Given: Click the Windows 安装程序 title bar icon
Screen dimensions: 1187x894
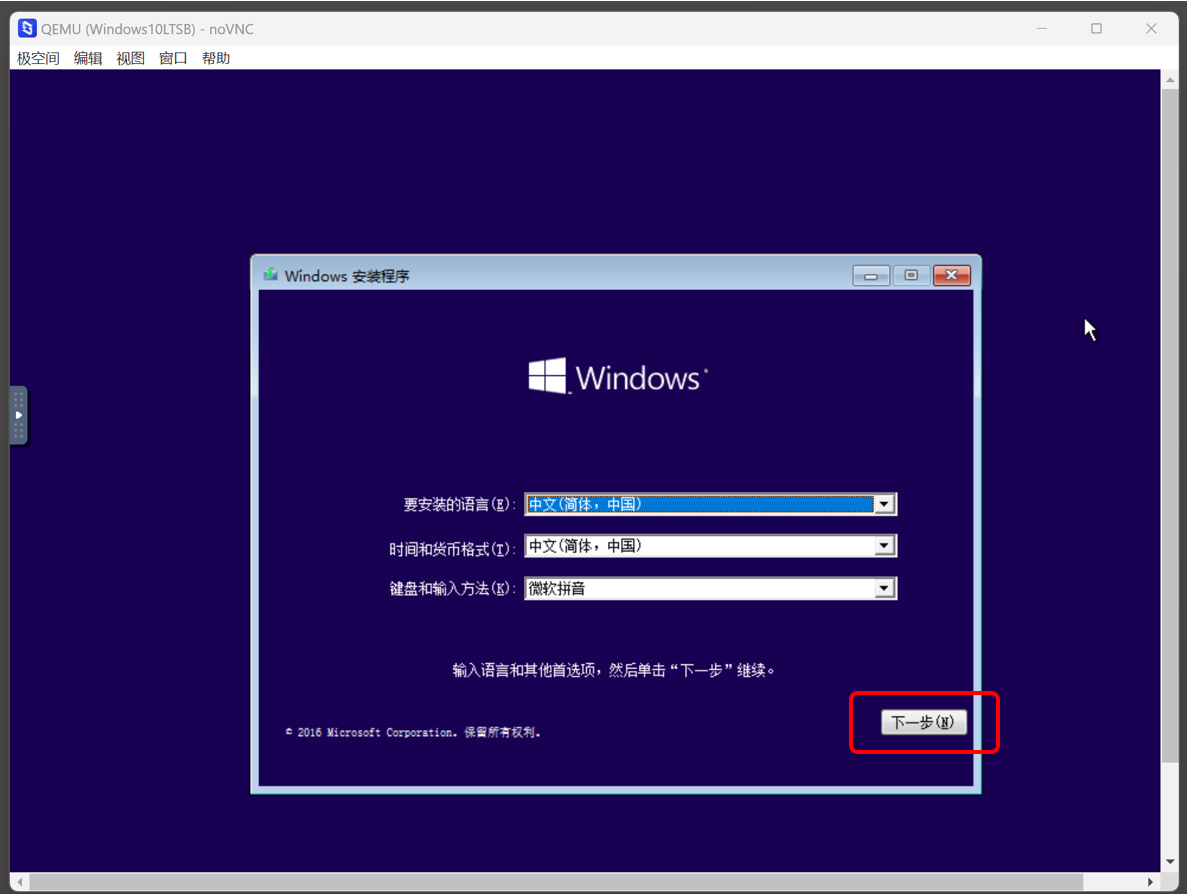Looking at the screenshot, I should pyautogui.click(x=269, y=275).
